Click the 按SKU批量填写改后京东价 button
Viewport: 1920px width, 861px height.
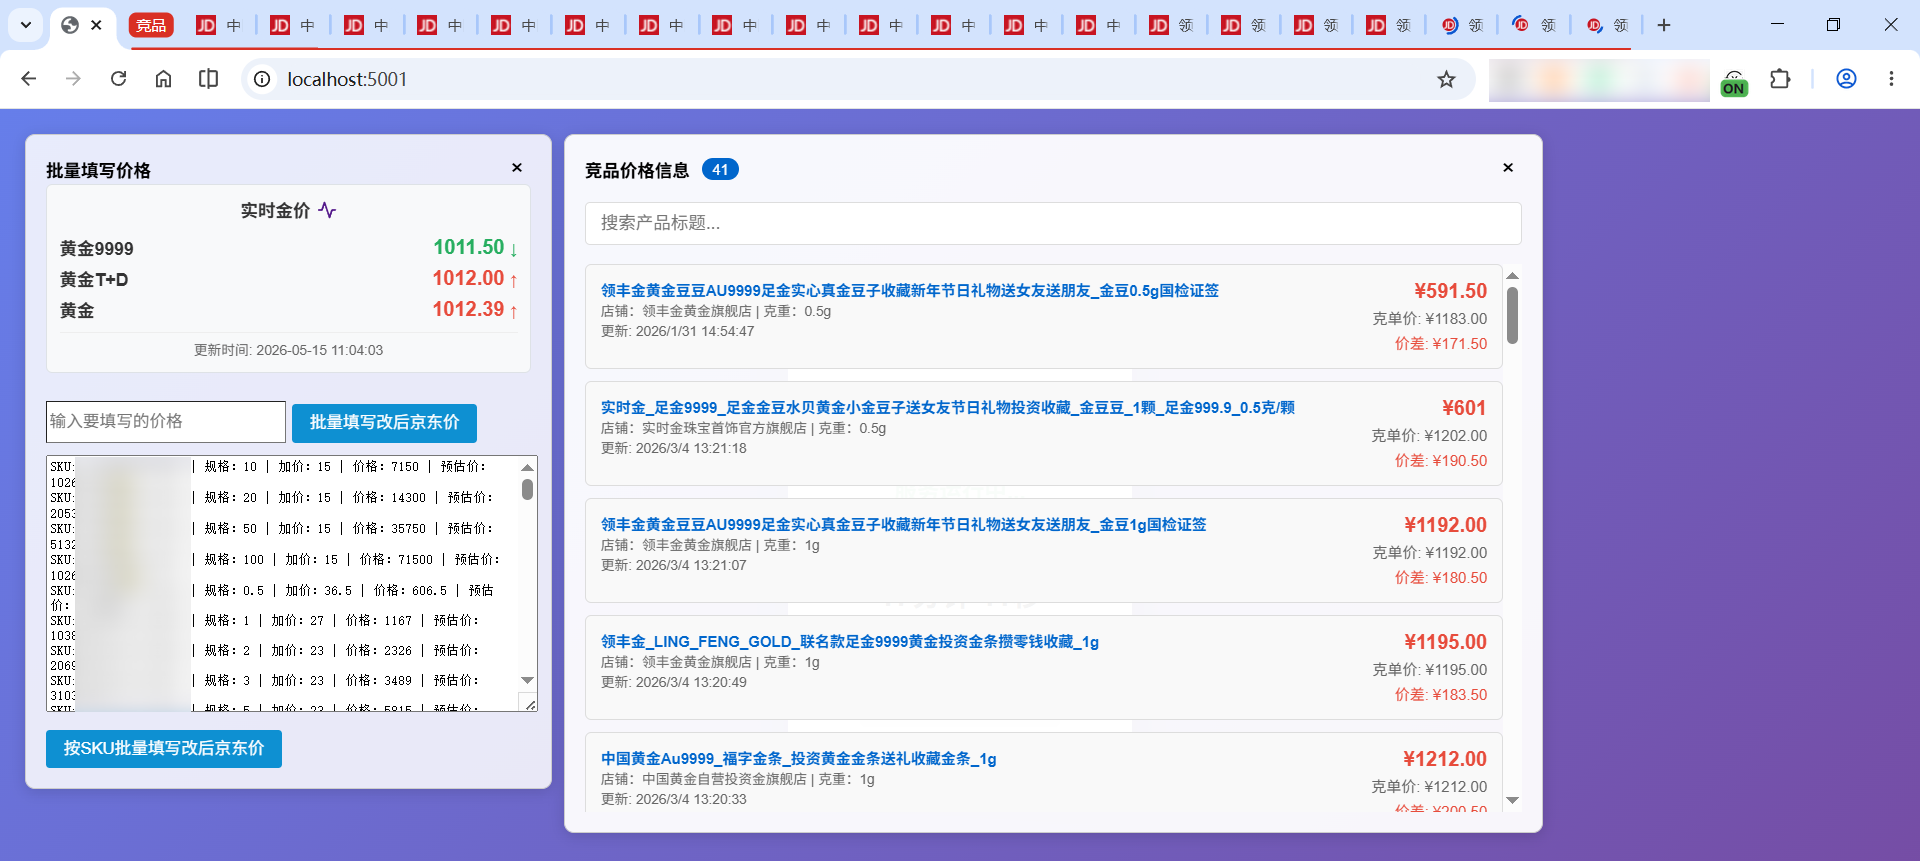(164, 749)
